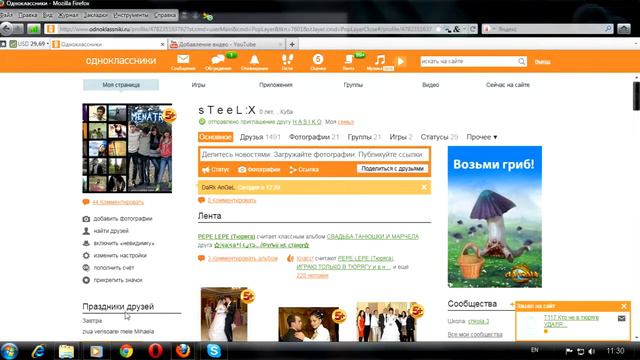Screen dimensions: 640x360
Task: Click the share news text field
Action: click(314, 155)
